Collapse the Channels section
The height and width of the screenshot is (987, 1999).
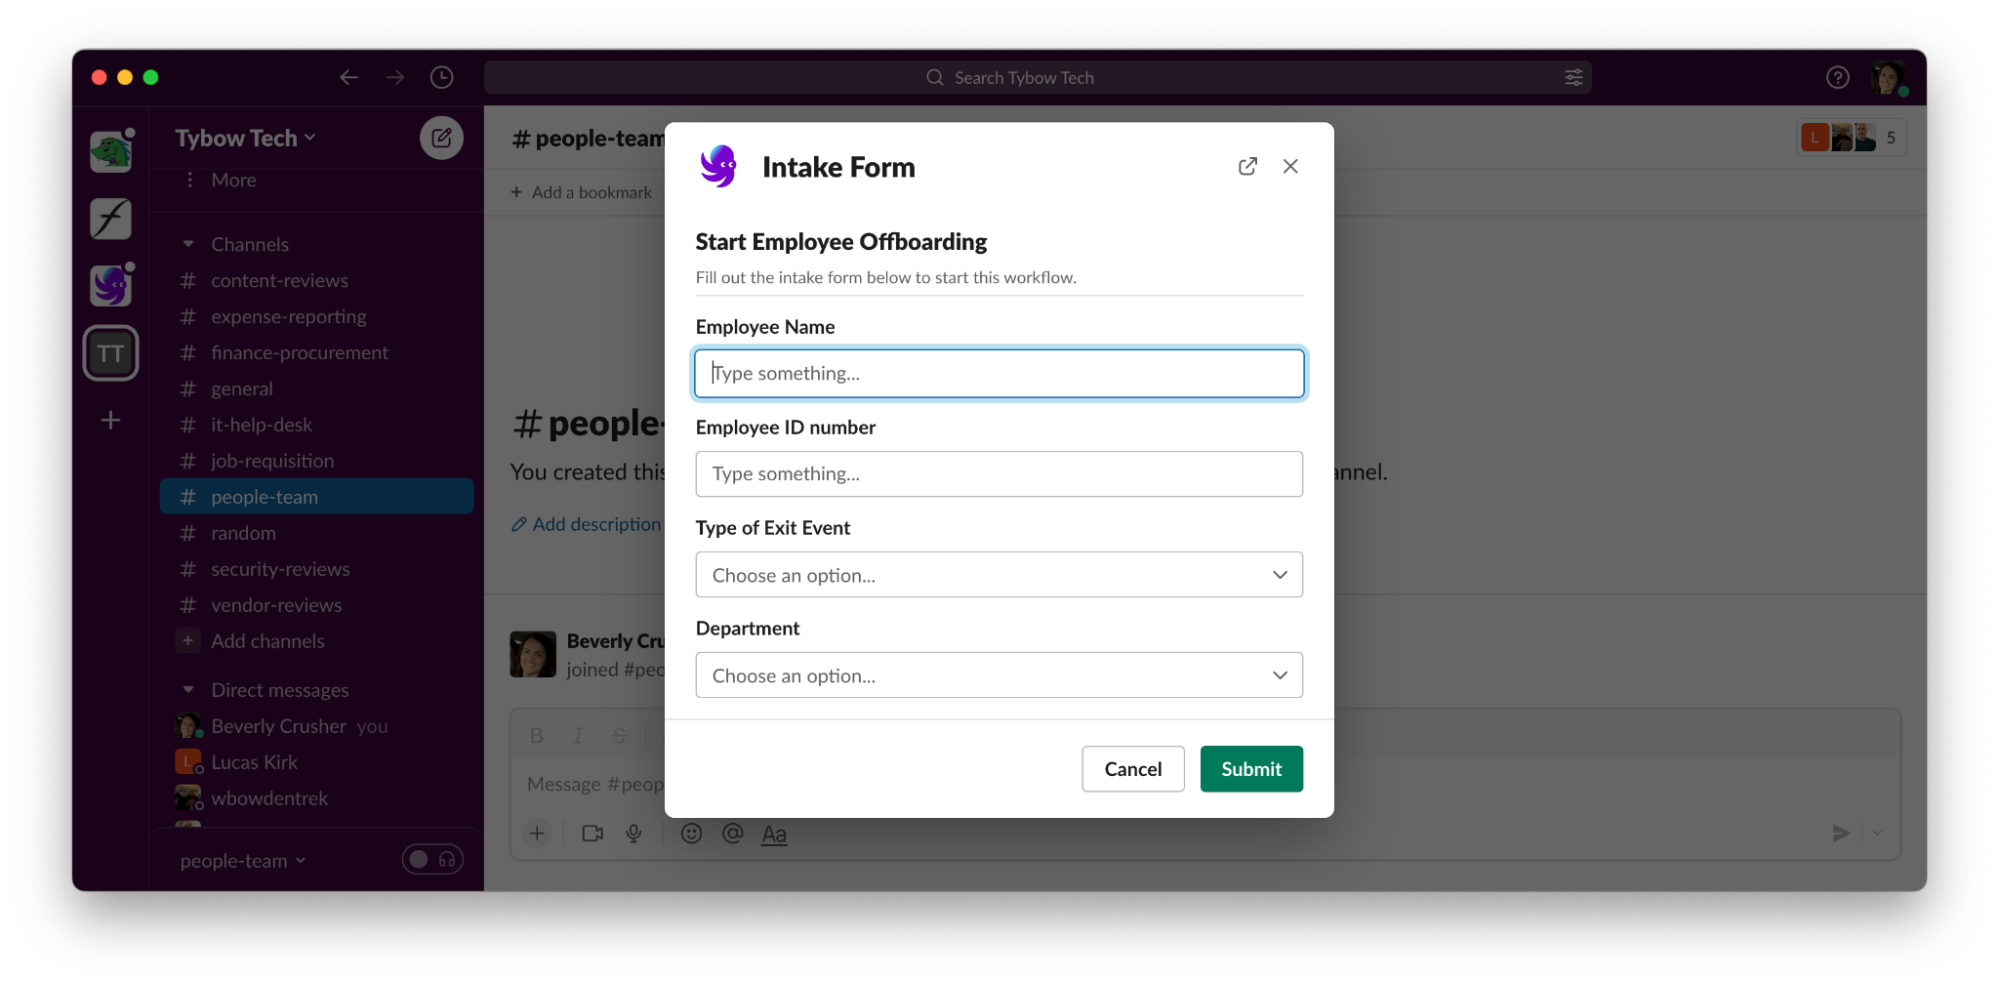pyautogui.click(x=188, y=244)
